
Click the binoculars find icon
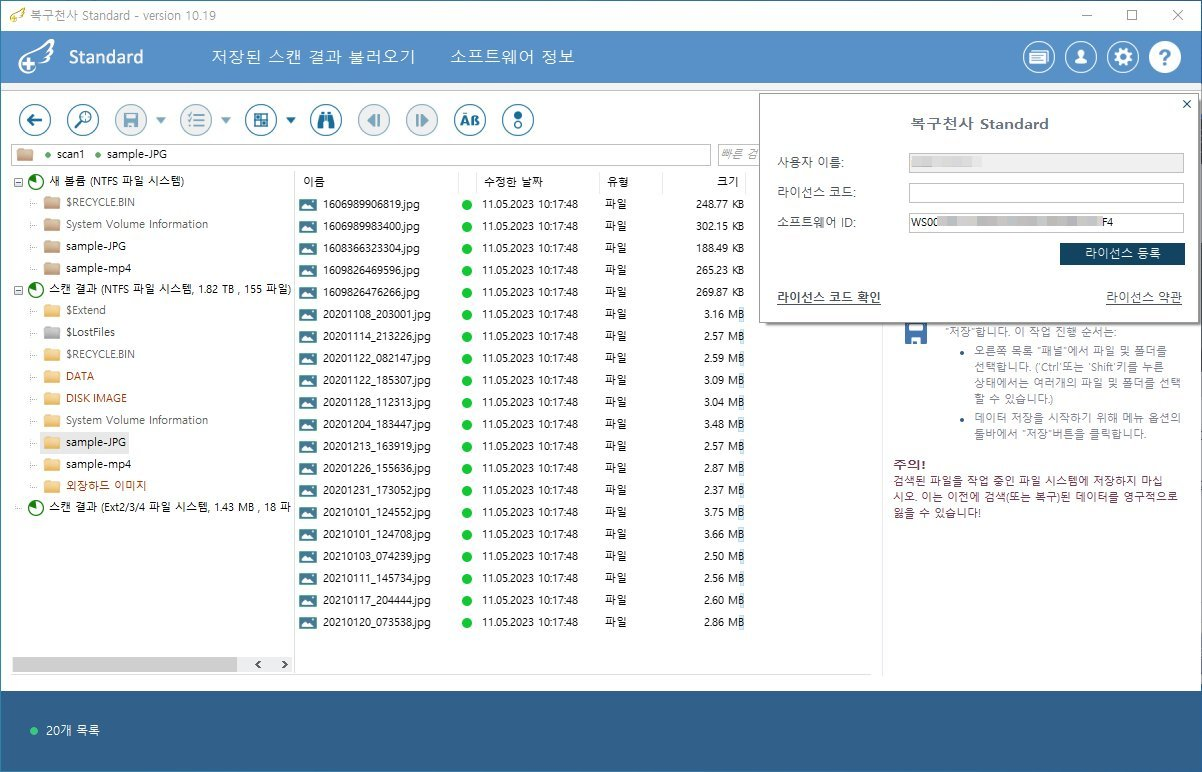click(x=326, y=120)
